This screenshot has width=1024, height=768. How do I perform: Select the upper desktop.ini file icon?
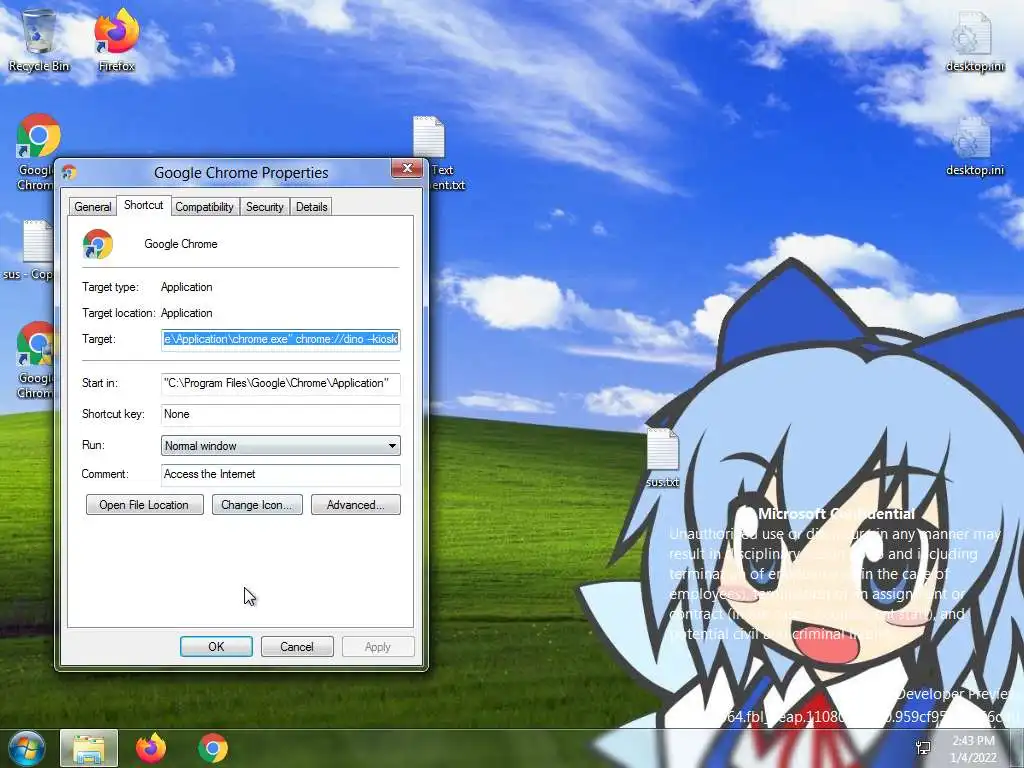(x=974, y=40)
